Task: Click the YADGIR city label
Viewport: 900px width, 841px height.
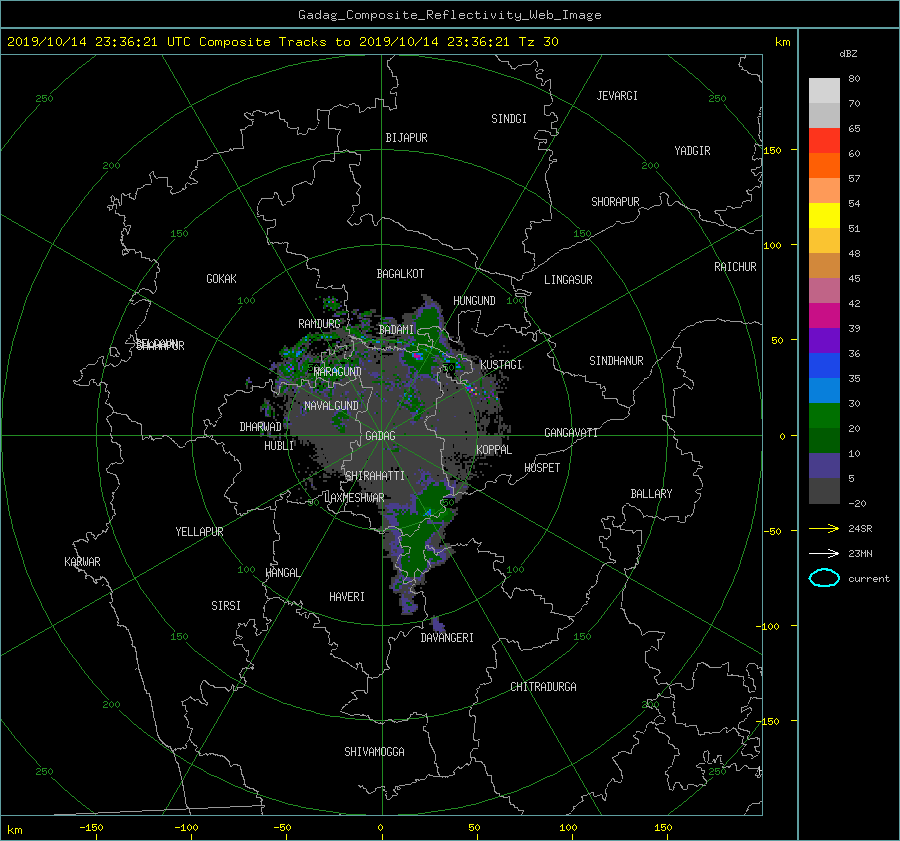Action: [692, 151]
